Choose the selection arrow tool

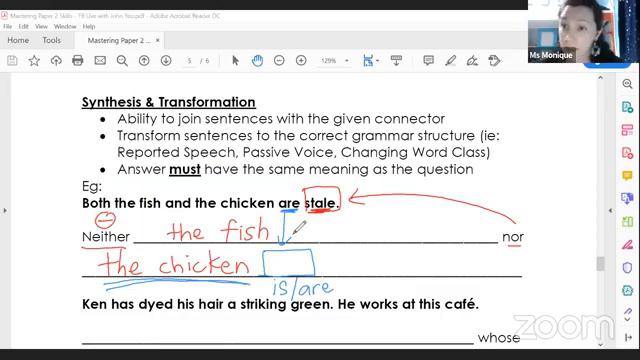coord(235,61)
